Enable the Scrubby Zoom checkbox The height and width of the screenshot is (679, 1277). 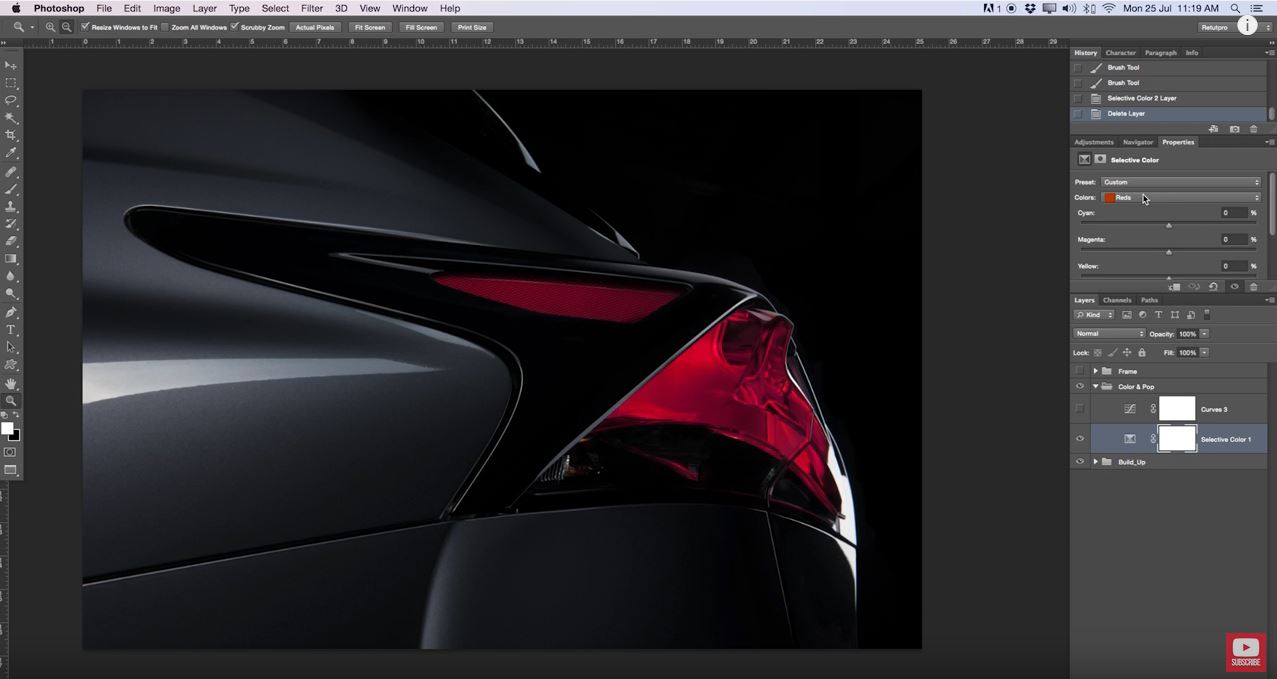tap(234, 27)
